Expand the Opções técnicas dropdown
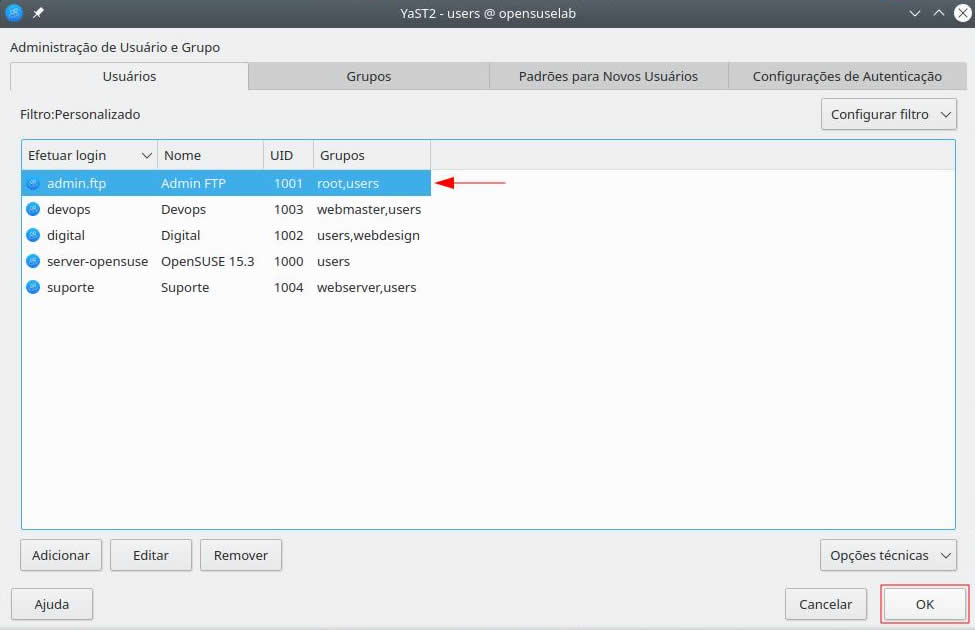The height and width of the screenshot is (630, 975). 888,555
